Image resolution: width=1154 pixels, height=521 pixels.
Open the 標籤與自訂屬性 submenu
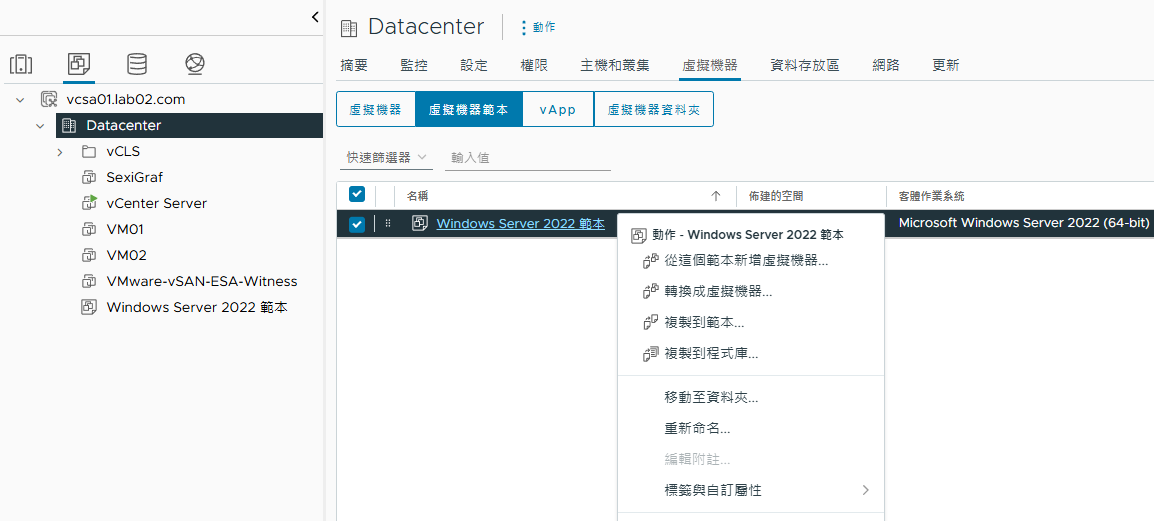(x=751, y=490)
